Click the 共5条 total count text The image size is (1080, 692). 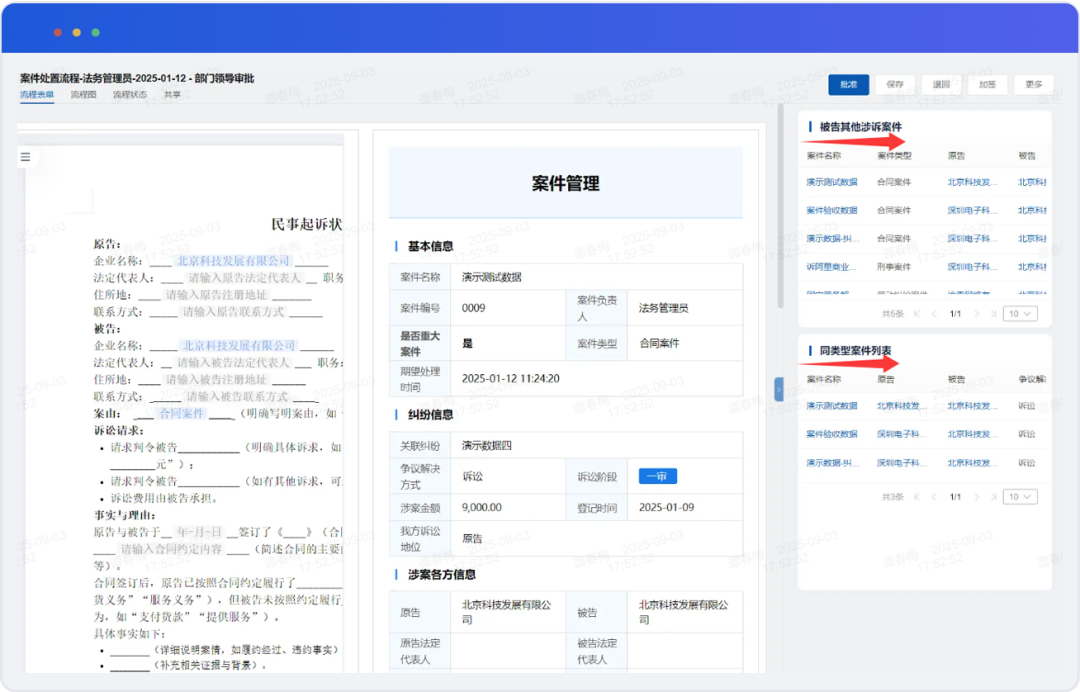[x=893, y=314]
